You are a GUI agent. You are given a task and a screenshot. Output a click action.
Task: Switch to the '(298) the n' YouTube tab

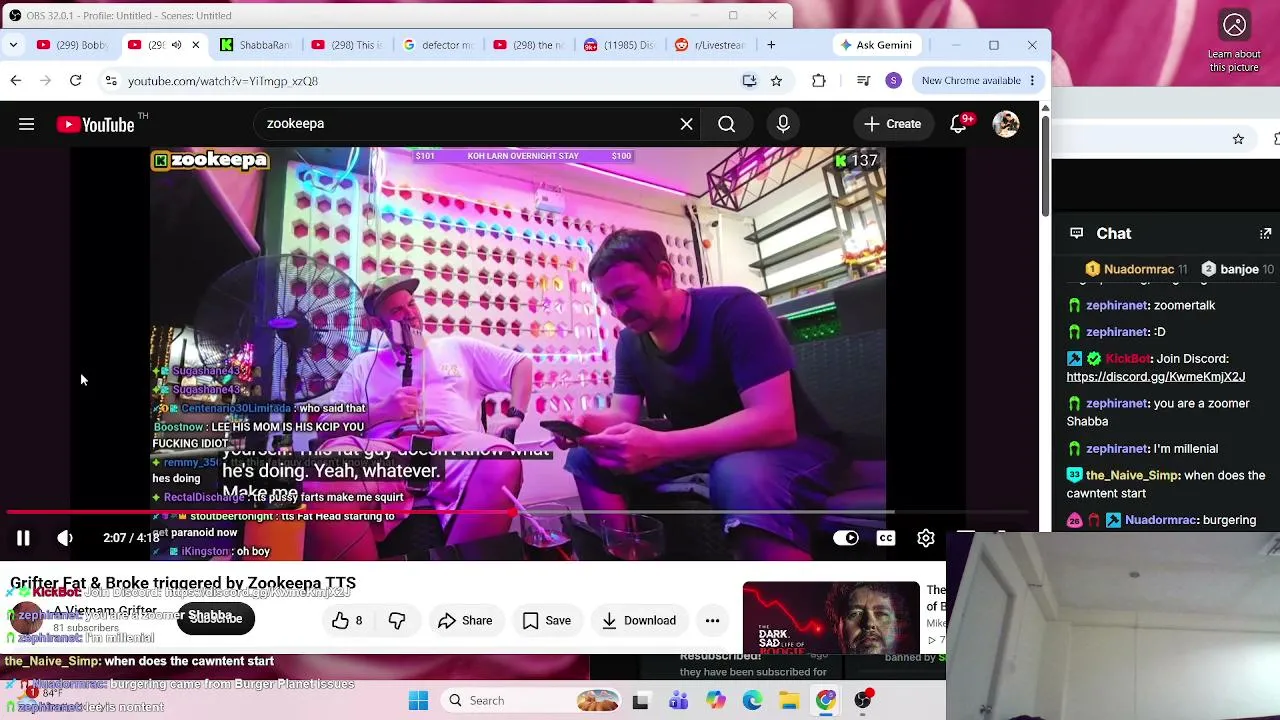click(529, 45)
